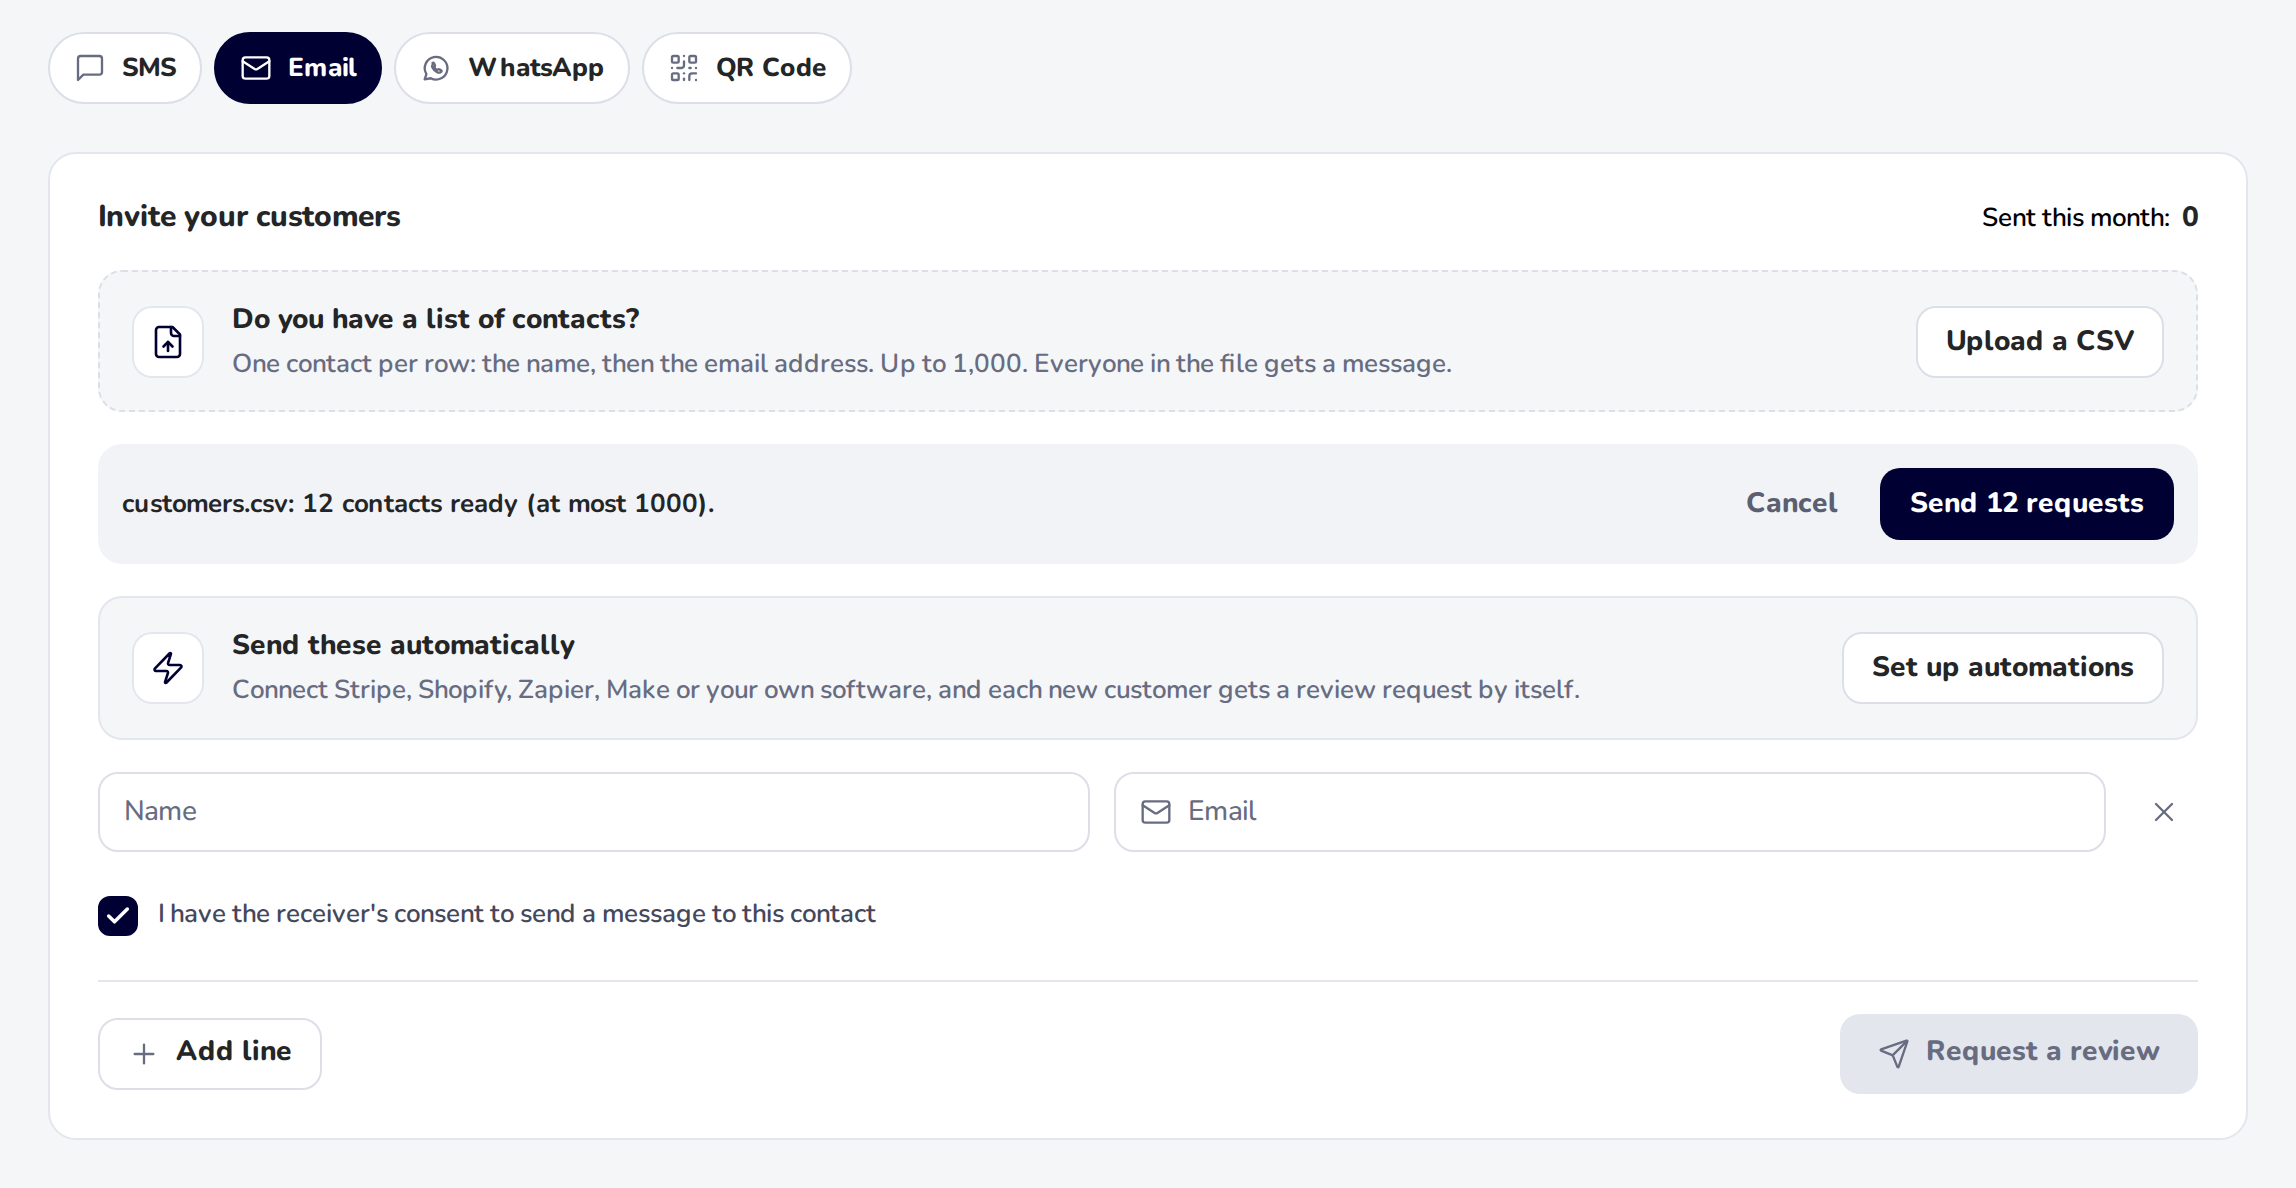2296x1188 pixels.
Task: Click 'Do you have a list of contacts?' title
Action: [435, 319]
